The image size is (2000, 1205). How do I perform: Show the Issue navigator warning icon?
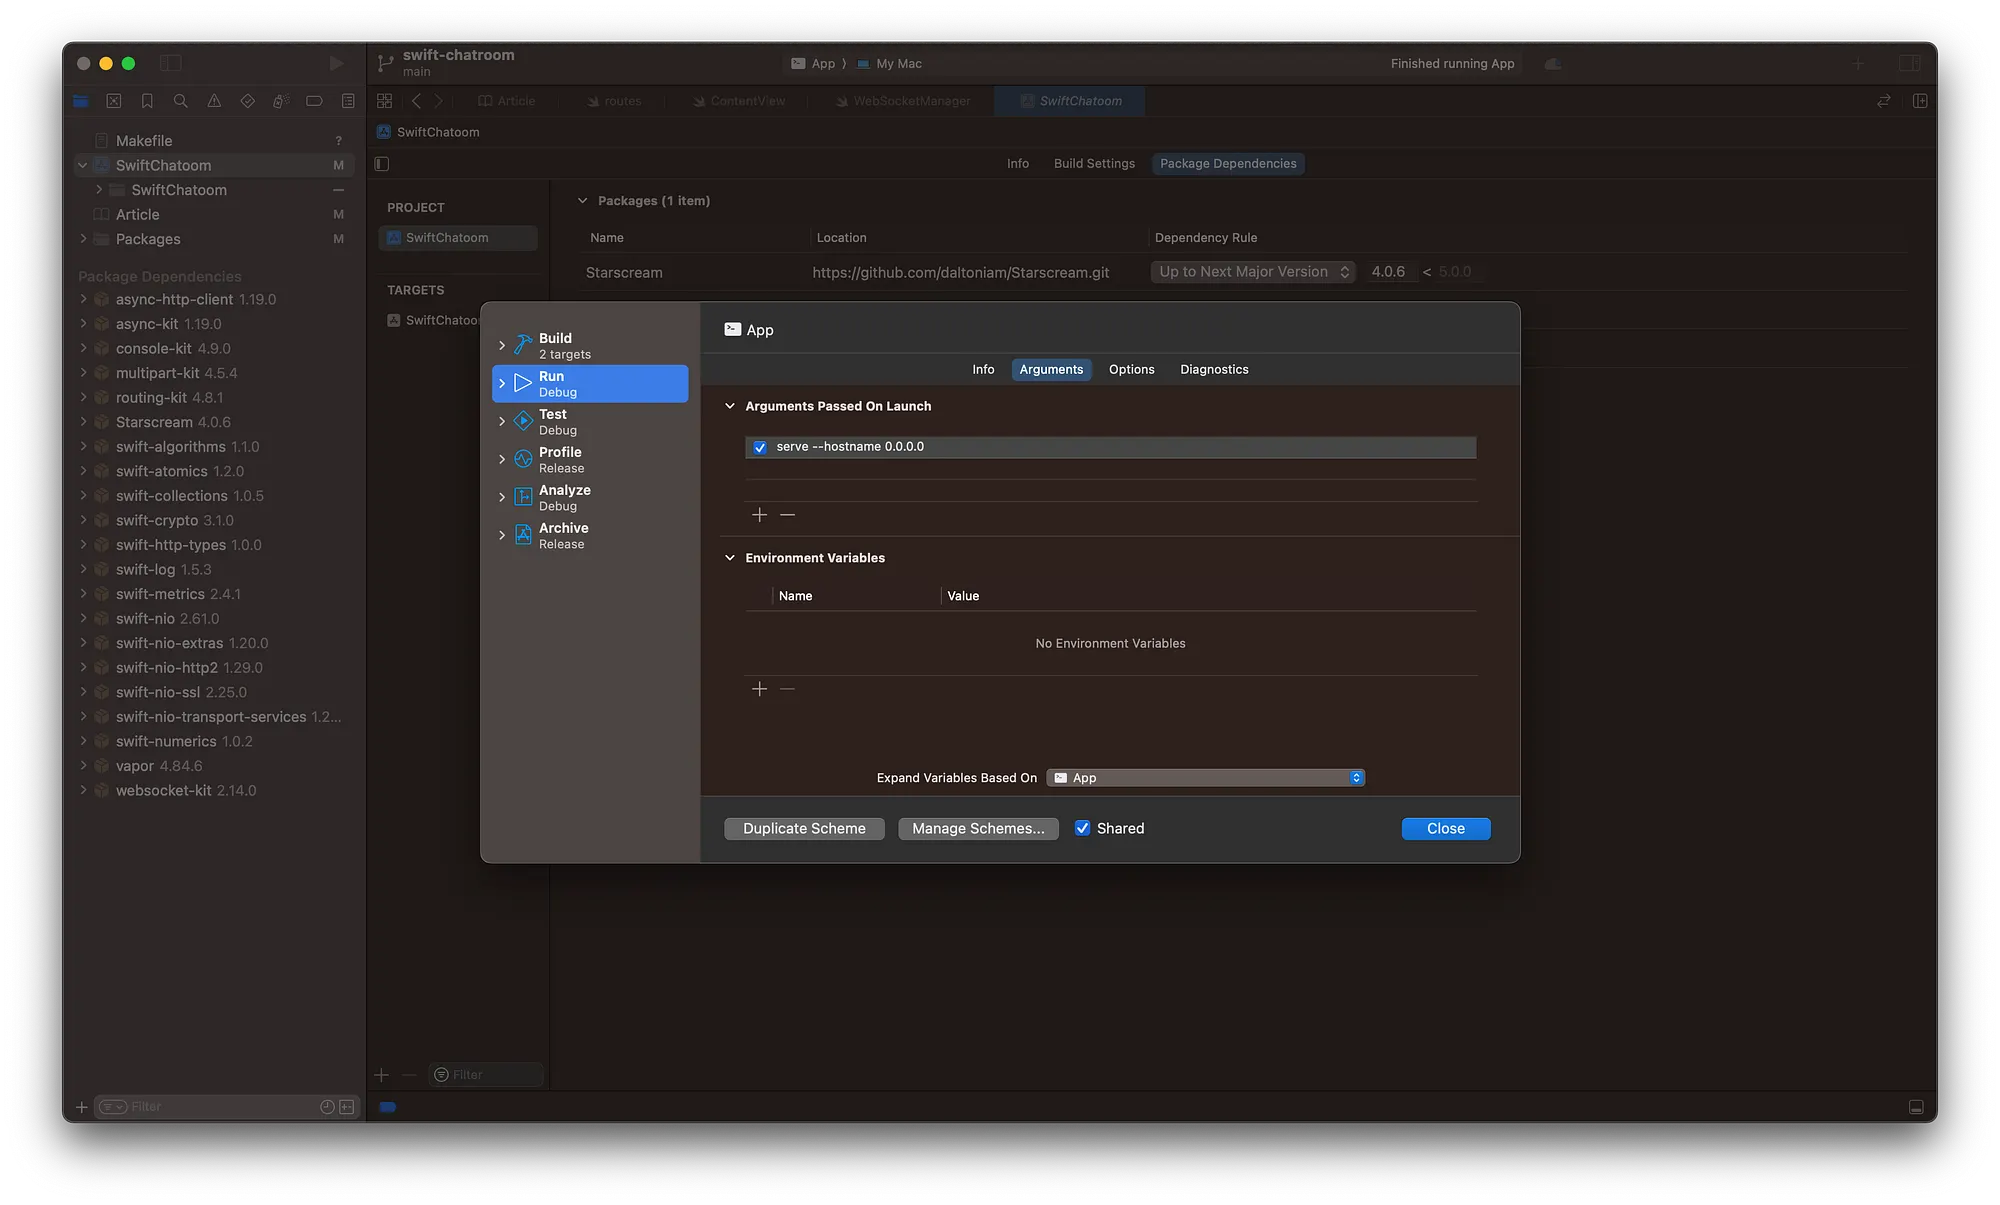[213, 101]
